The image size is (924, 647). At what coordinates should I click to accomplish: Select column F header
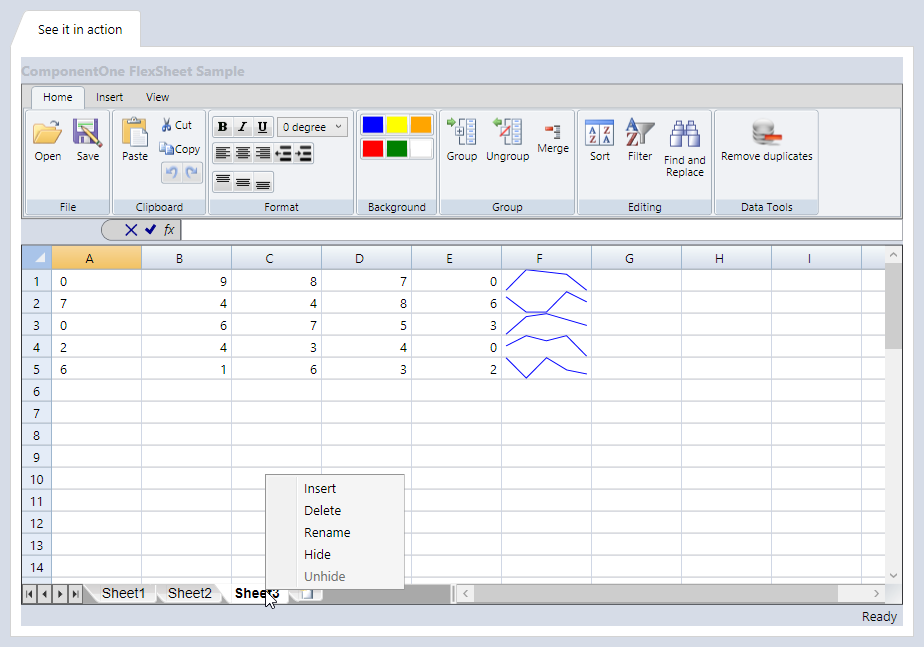click(x=546, y=258)
